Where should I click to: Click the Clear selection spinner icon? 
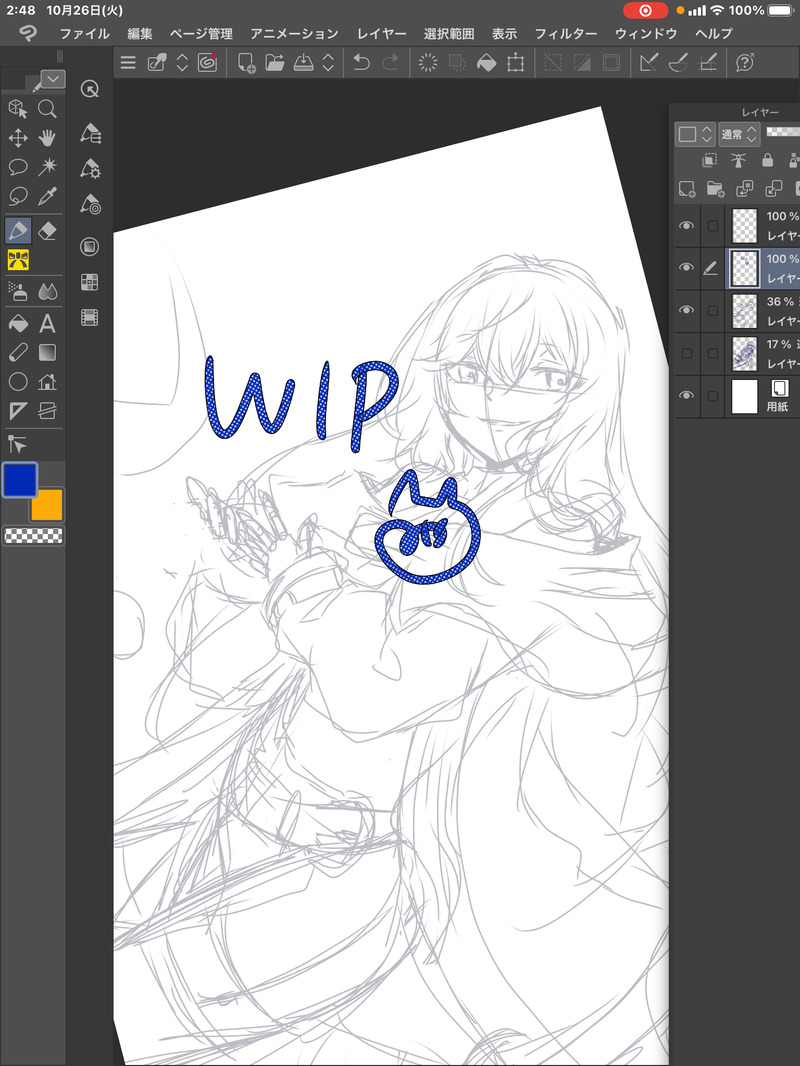coord(428,63)
